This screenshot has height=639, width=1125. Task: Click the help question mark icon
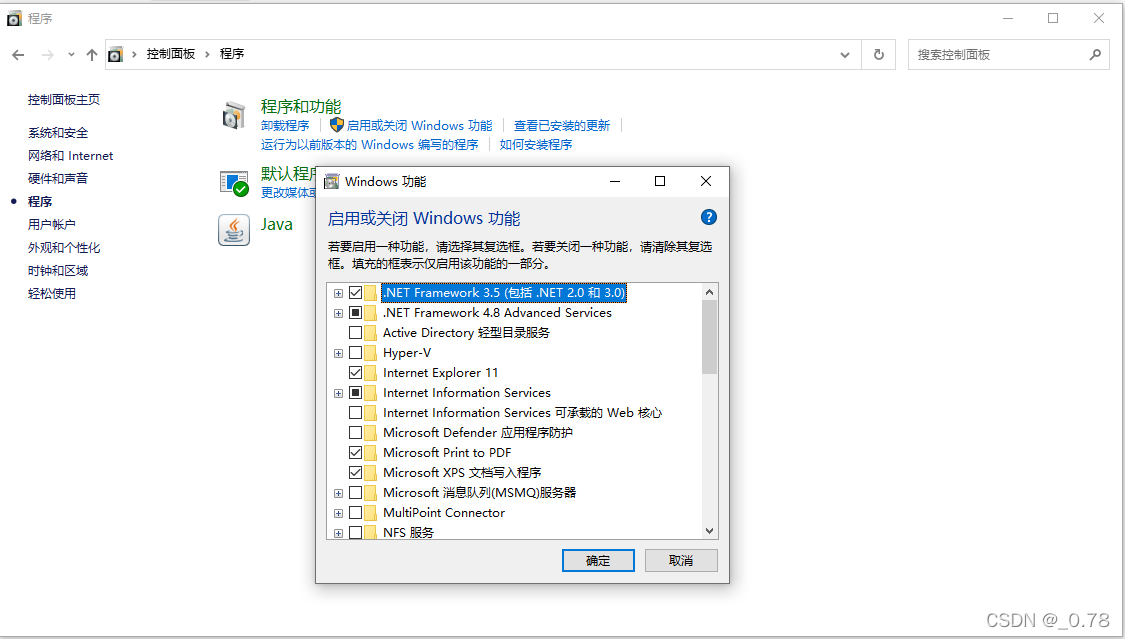tap(708, 217)
